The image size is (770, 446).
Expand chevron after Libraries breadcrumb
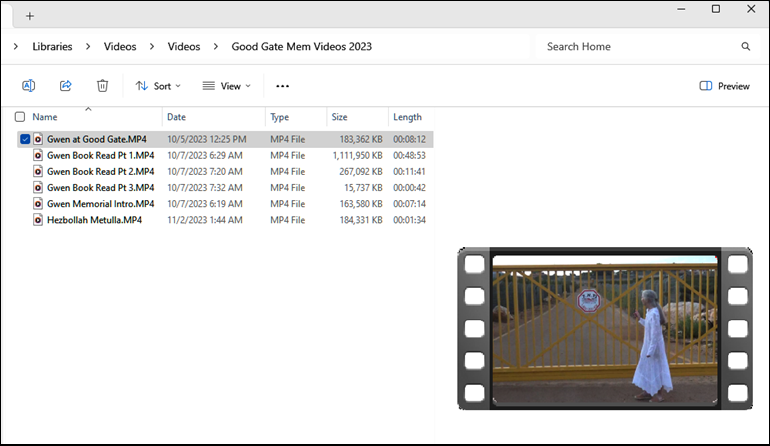click(88, 47)
